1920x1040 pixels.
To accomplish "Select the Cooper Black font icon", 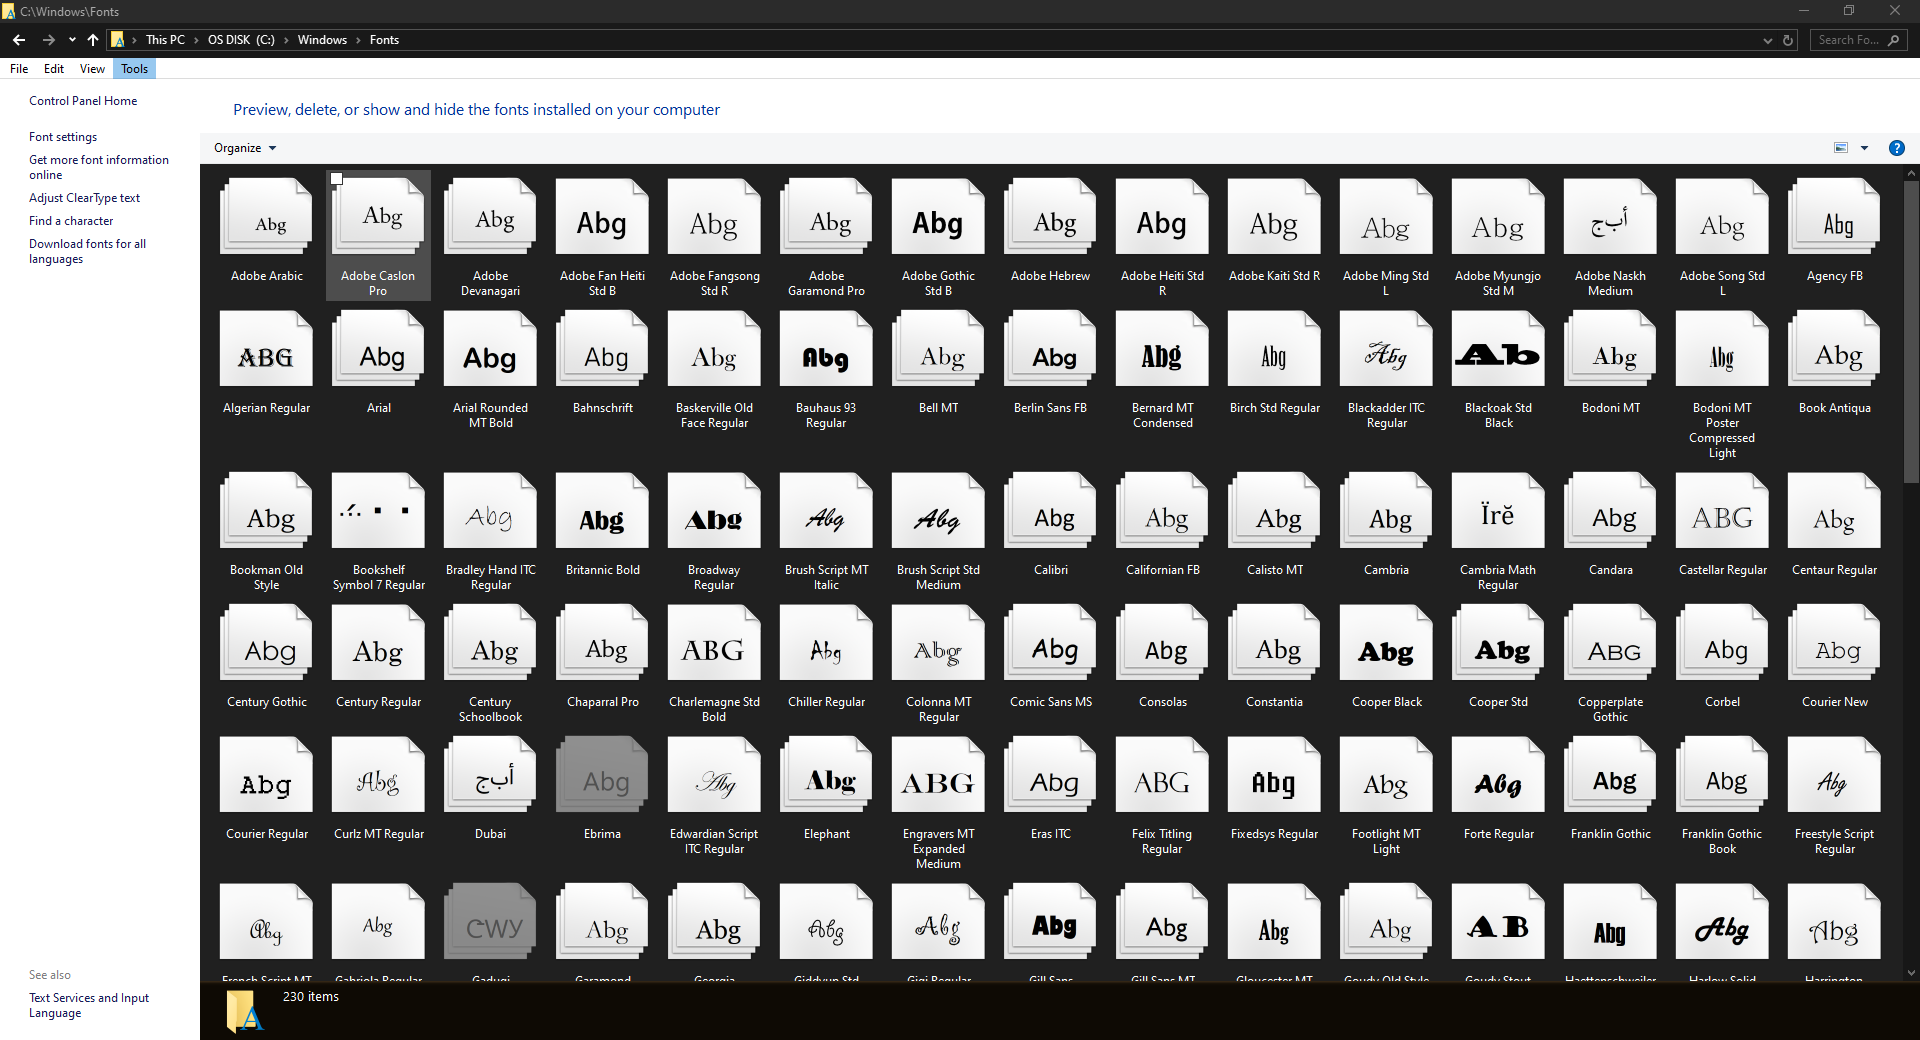I will [x=1386, y=650].
